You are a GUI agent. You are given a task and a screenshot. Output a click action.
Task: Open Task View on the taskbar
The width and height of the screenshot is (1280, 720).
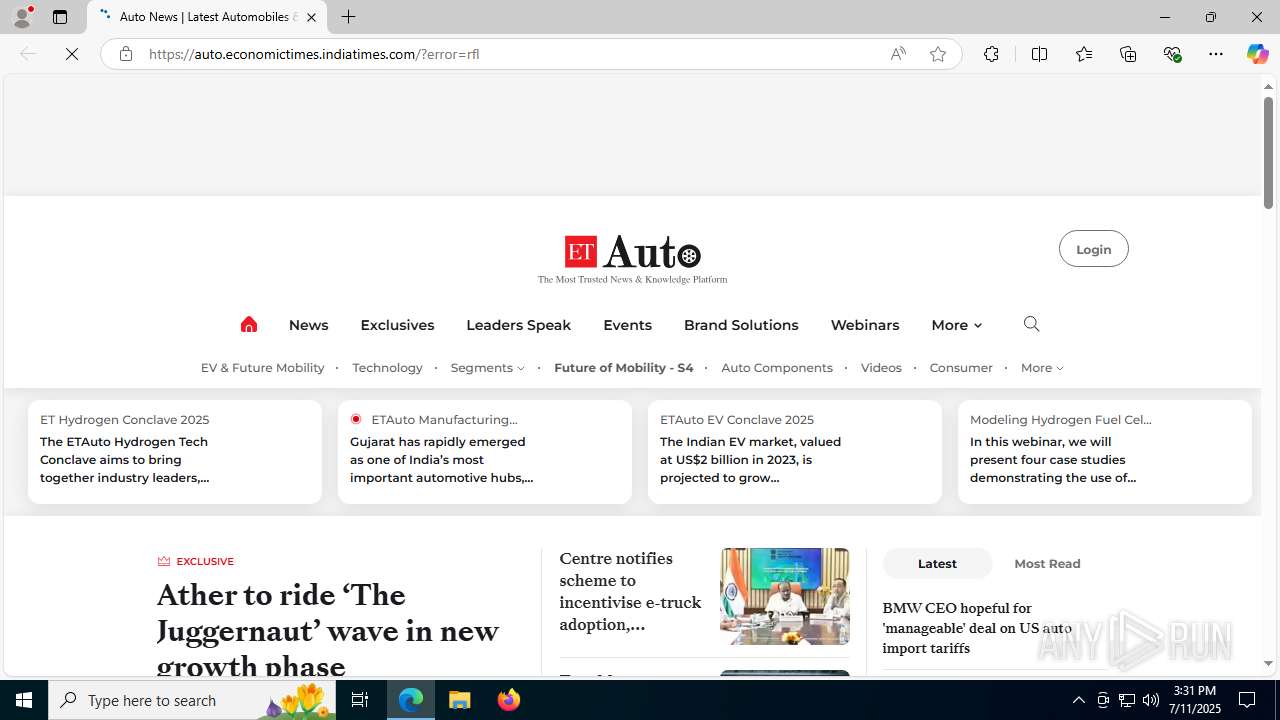[360, 700]
